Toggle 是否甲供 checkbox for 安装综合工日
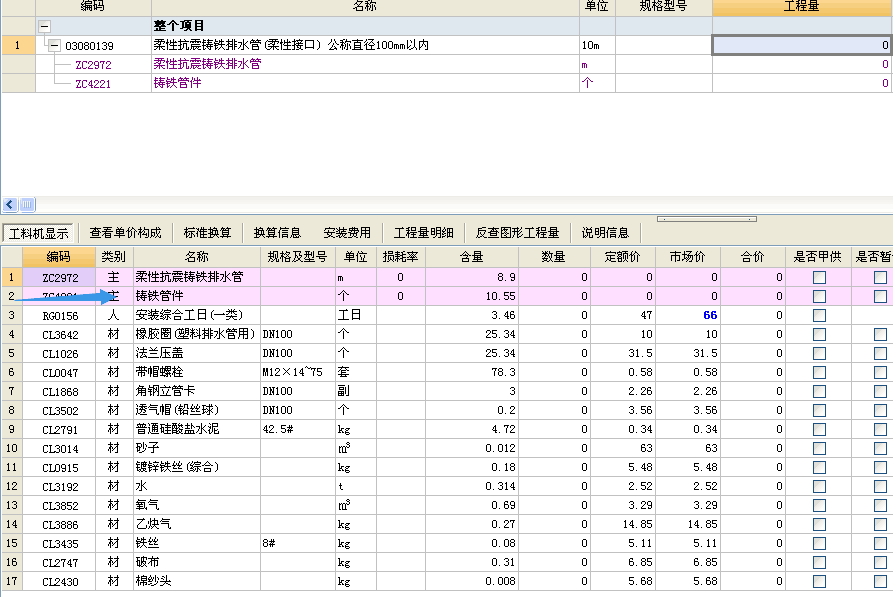Screen dimensions: 893x597 [x=819, y=315]
